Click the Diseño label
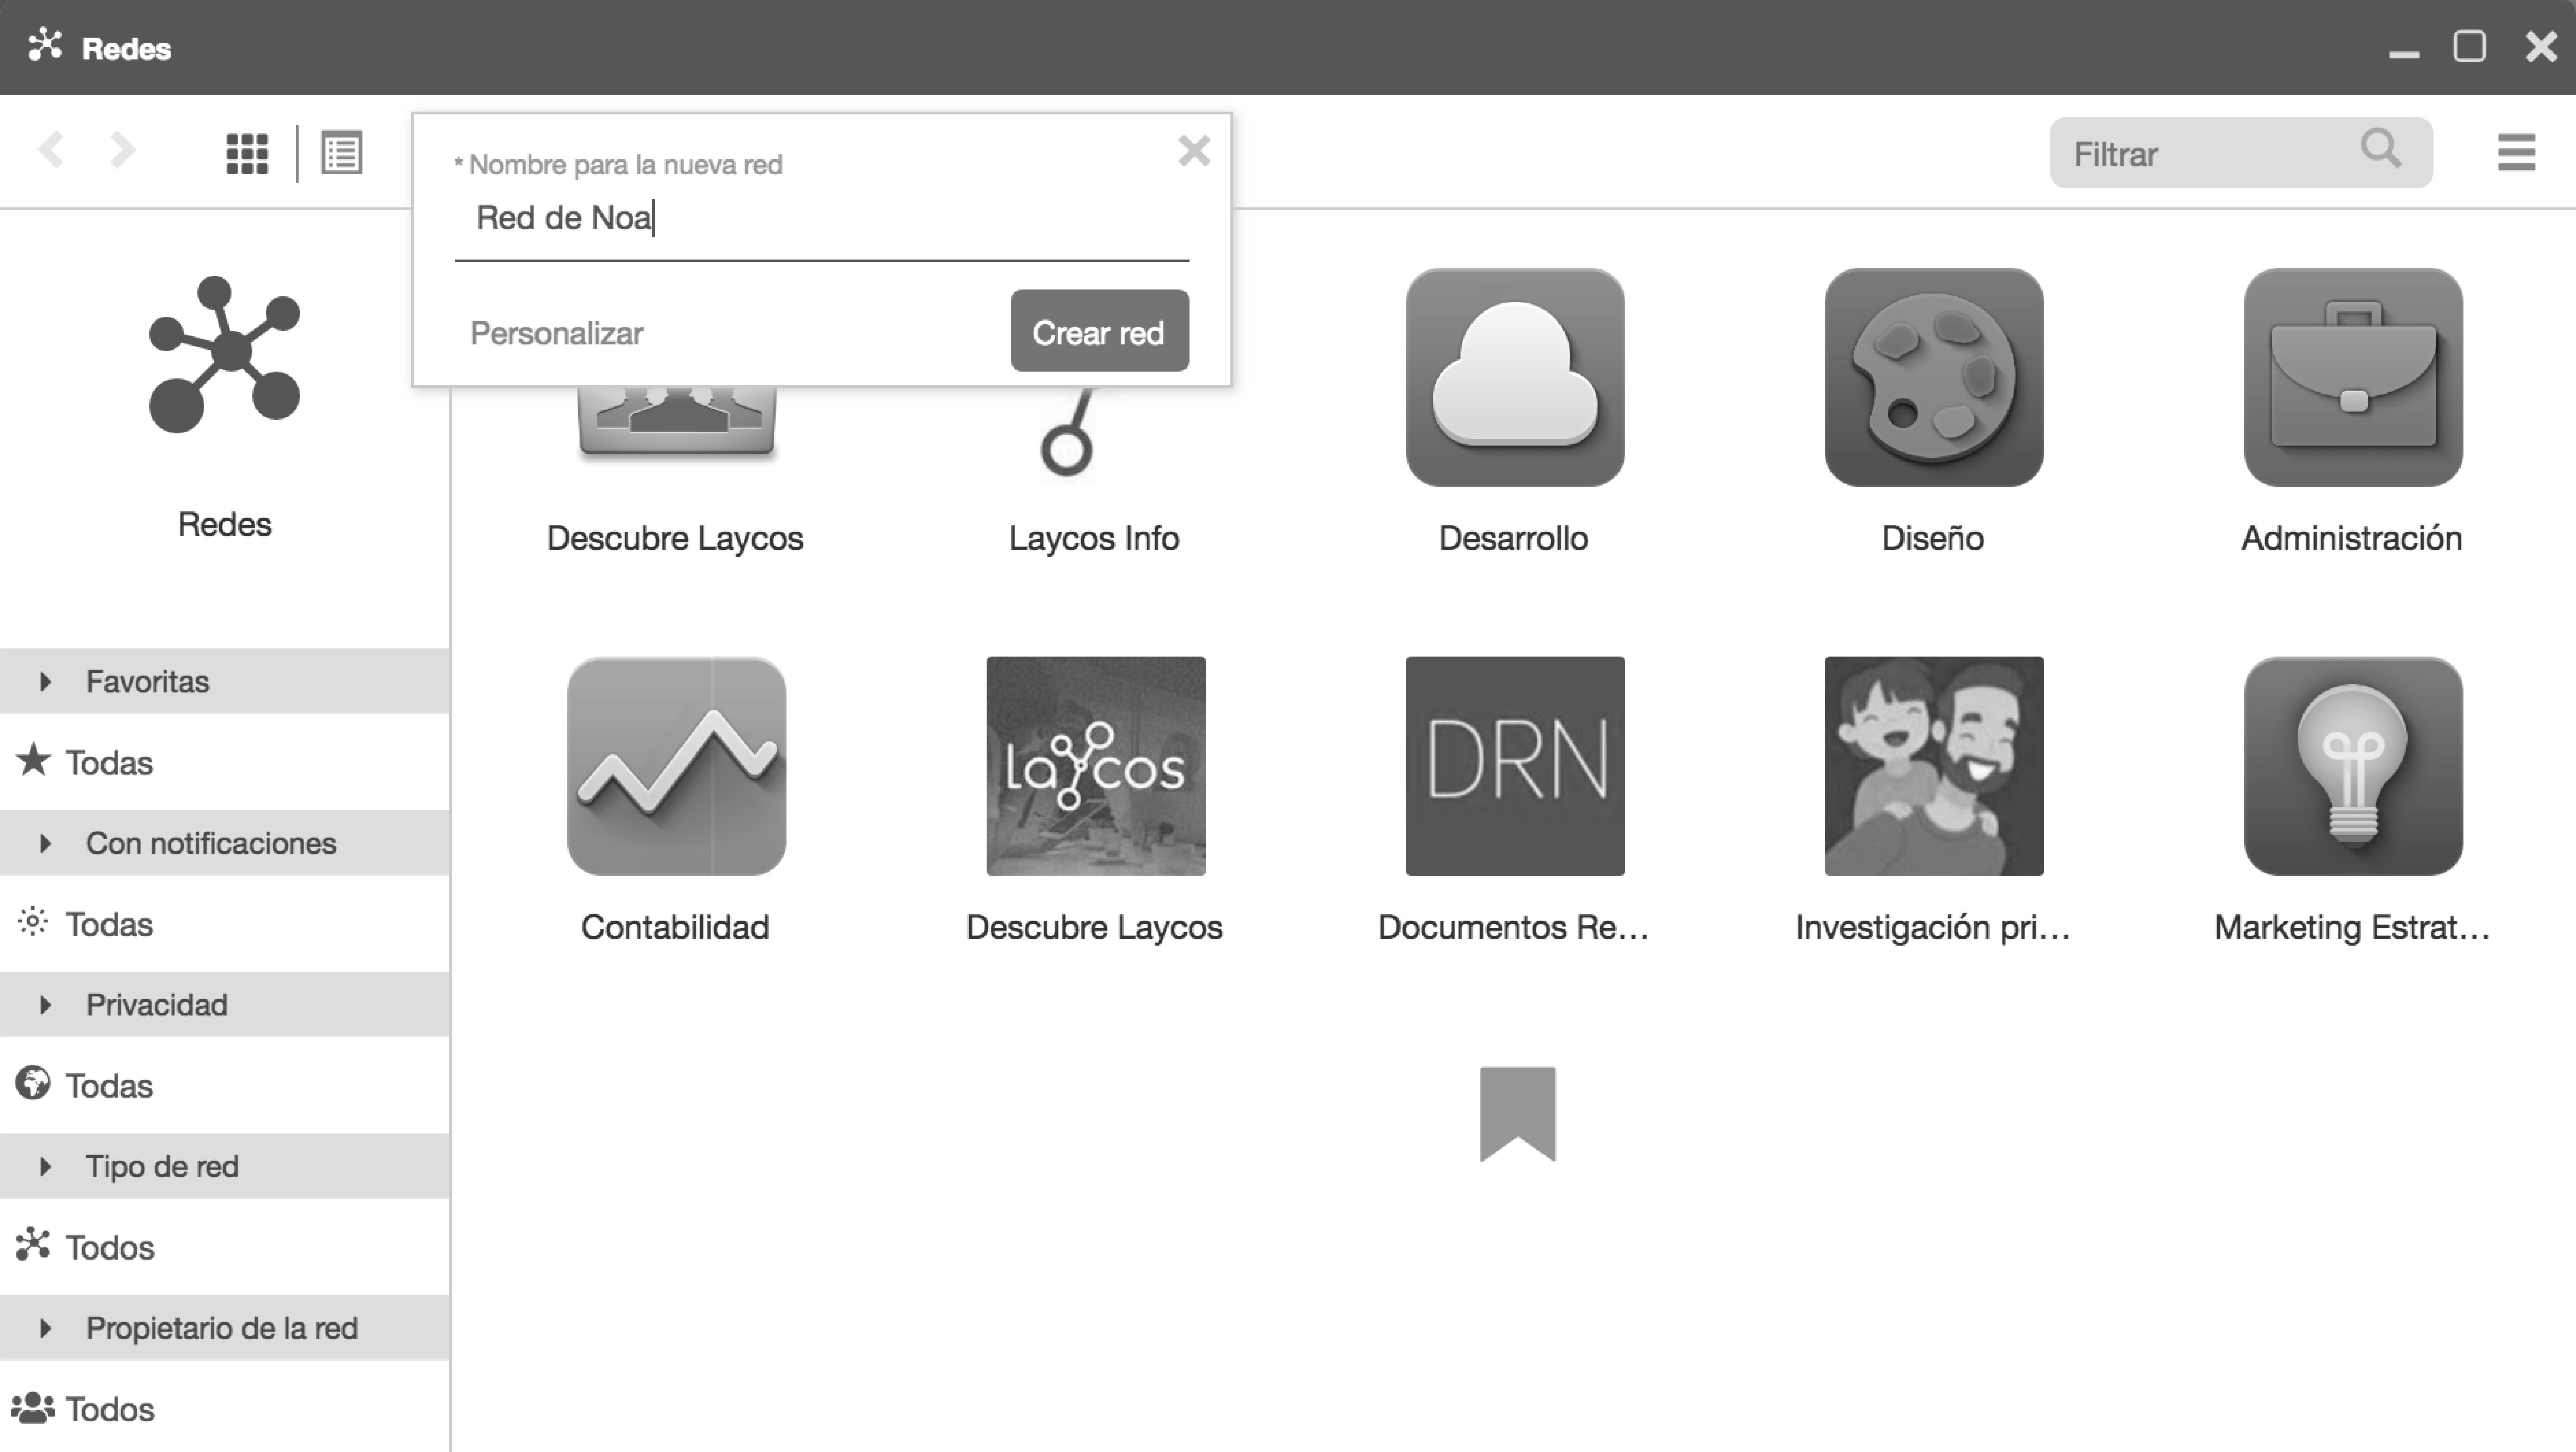The height and width of the screenshot is (1452, 2576). [1932, 538]
